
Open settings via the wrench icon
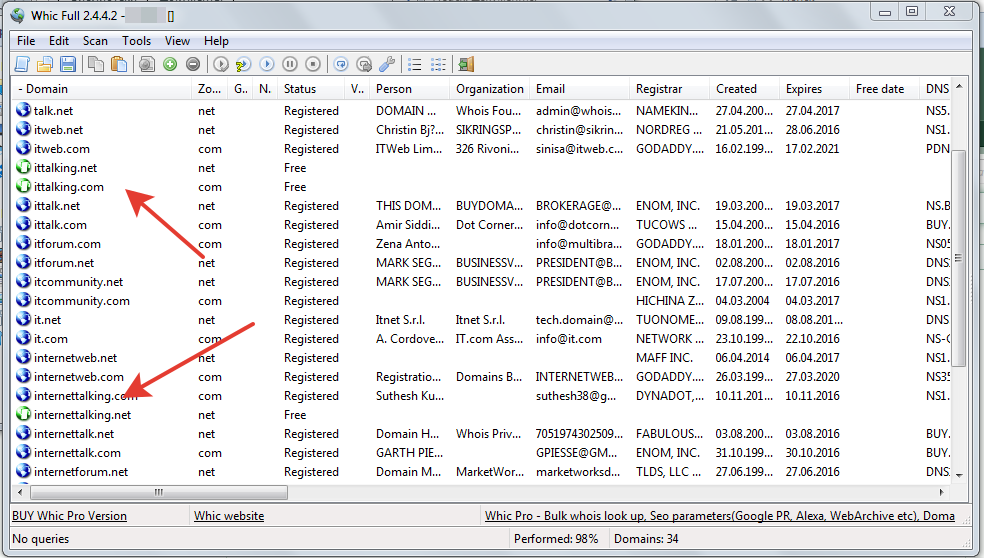[387, 64]
